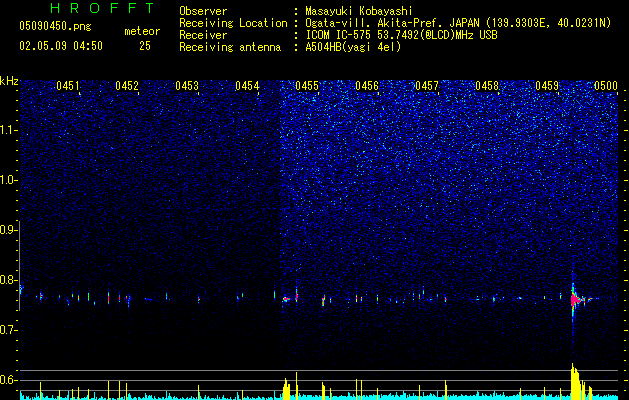This screenshot has width=629, height=400.
Task: Click the 'meteor' label
Action: click(142, 31)
